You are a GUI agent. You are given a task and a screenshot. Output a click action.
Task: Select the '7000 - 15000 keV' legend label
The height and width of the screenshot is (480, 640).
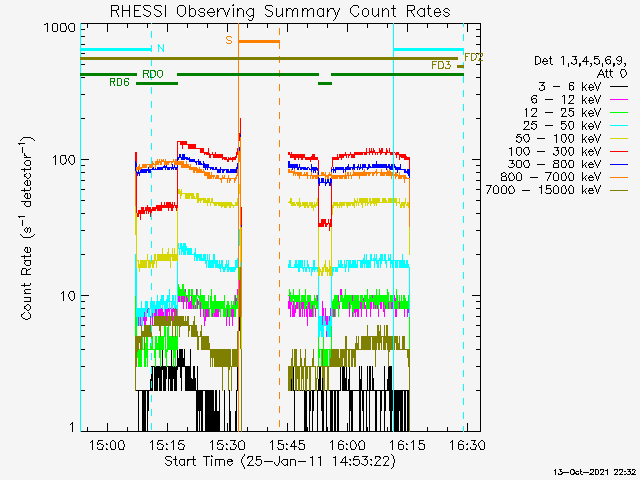pyautogui.click(x=543, y=190)
